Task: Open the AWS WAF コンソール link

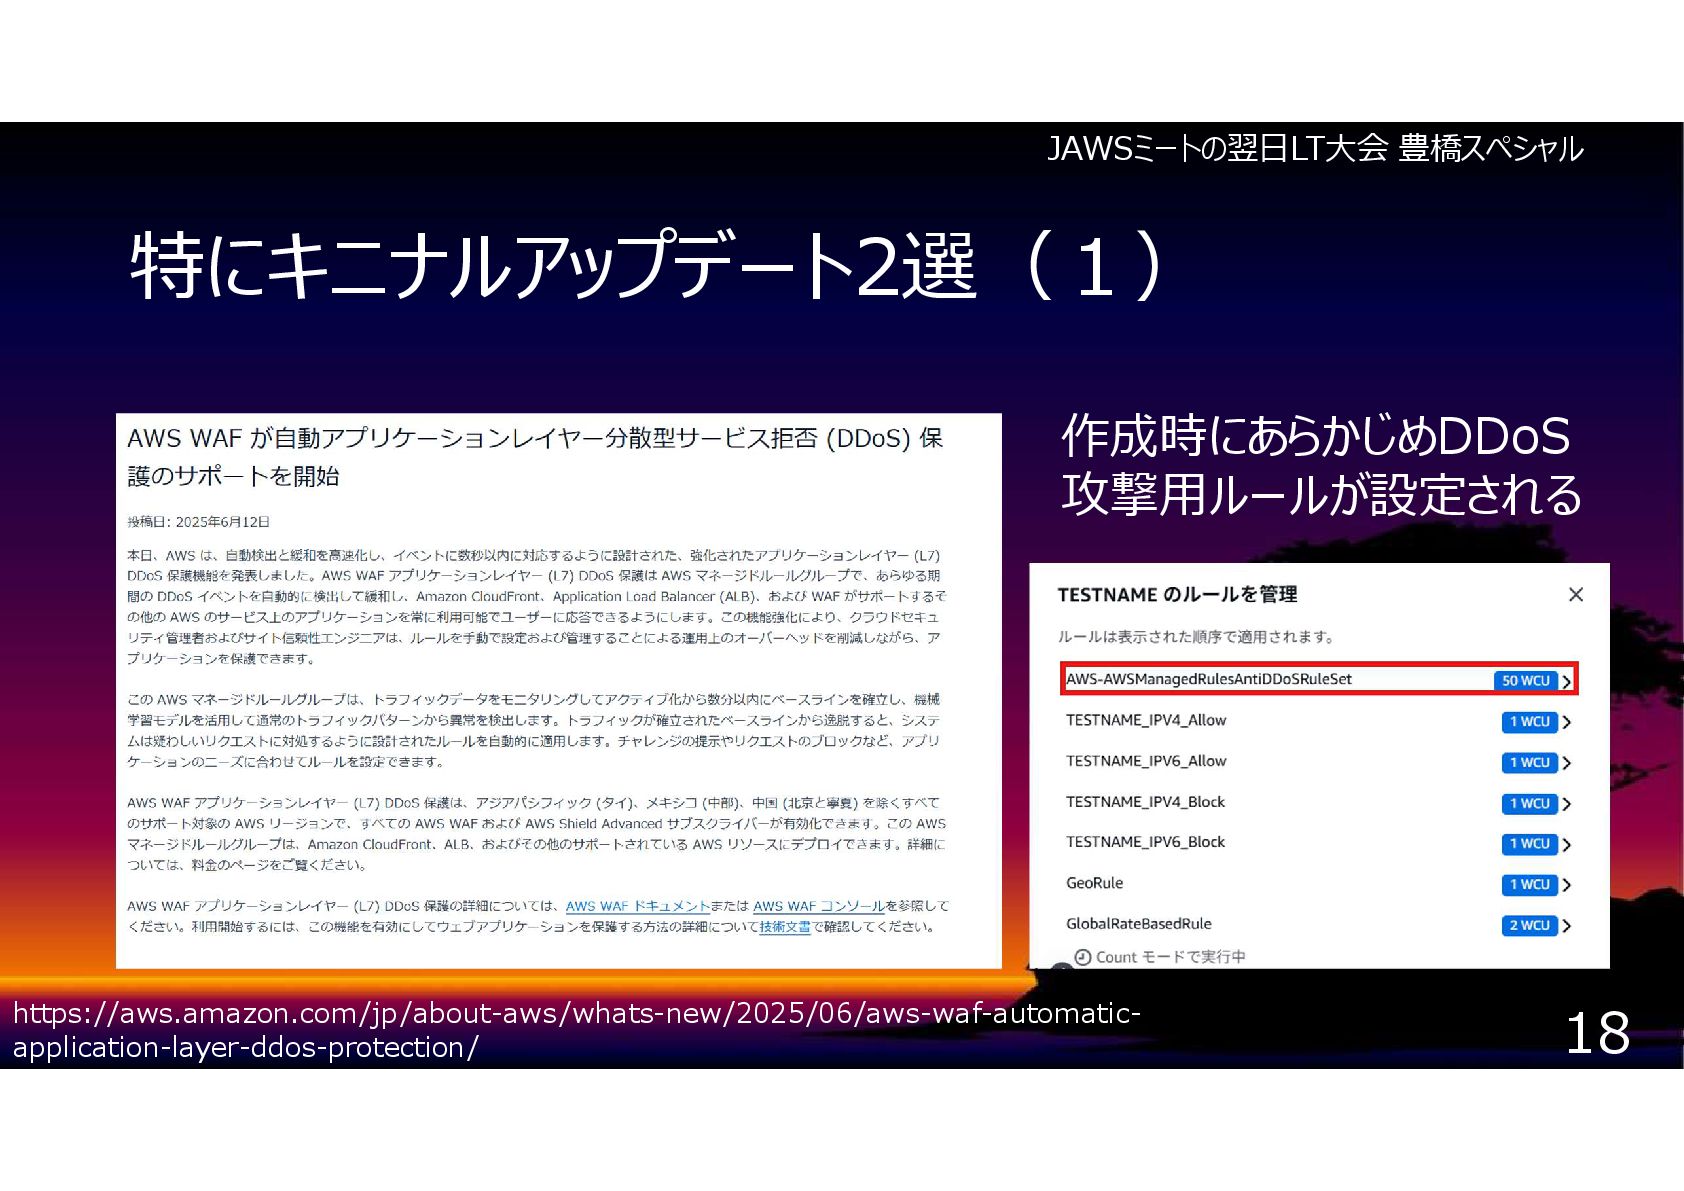Action: 818,906
